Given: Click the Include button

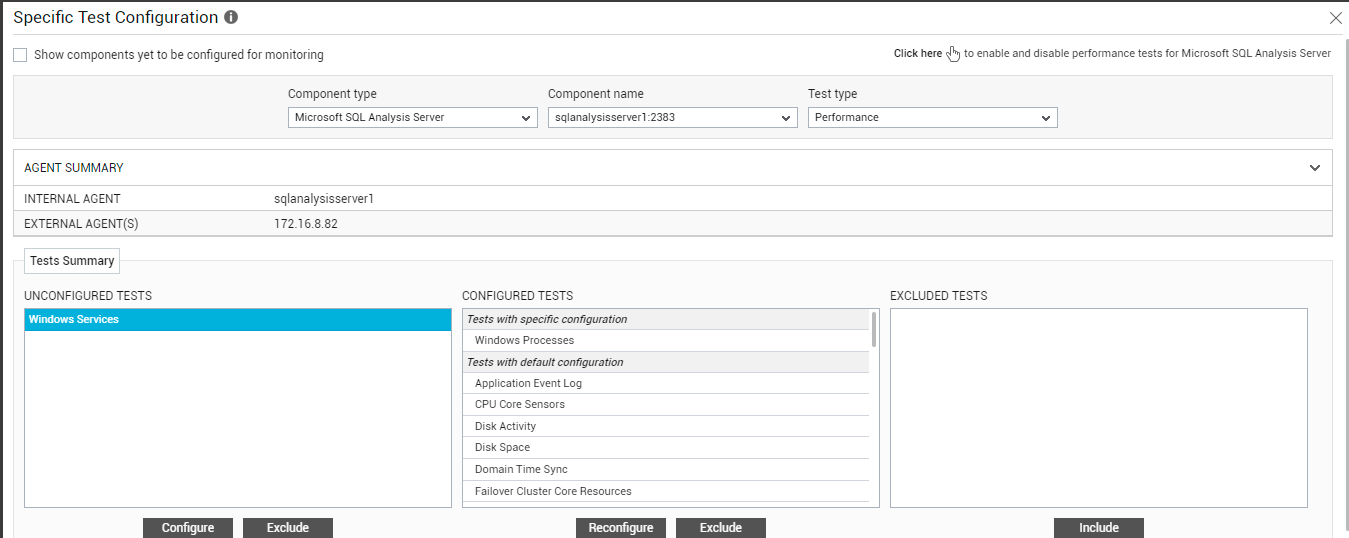Looking at the screenshot, I should (x=1099, y=528).
